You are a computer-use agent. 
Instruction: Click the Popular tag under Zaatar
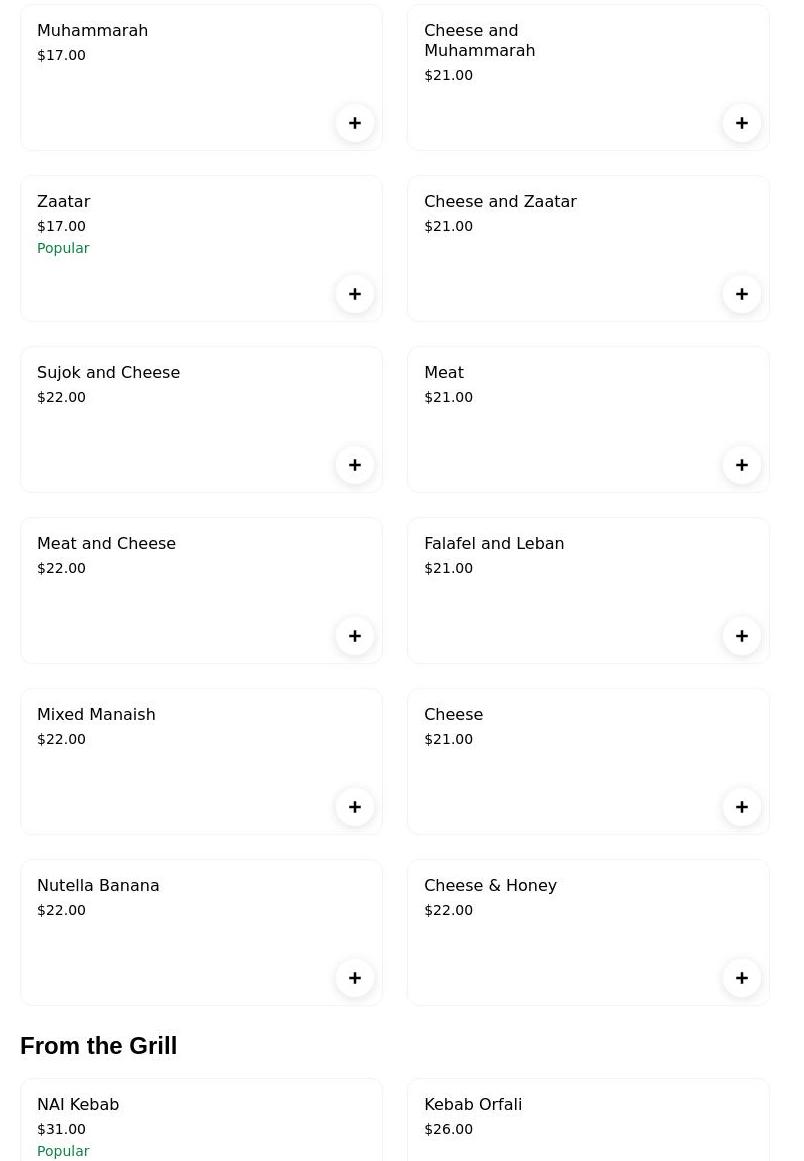[x=63, y=248]
